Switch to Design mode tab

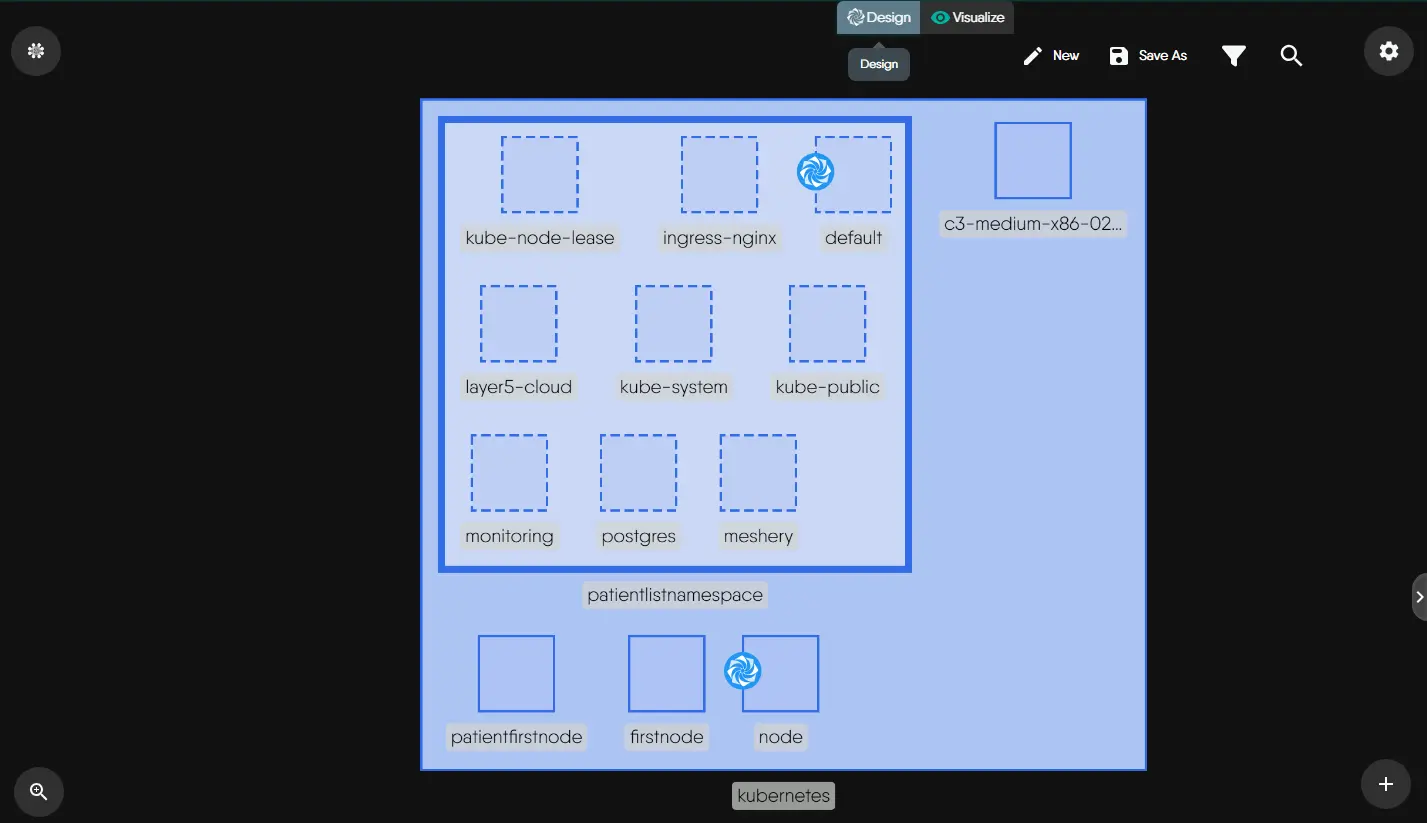click(879, 17)
